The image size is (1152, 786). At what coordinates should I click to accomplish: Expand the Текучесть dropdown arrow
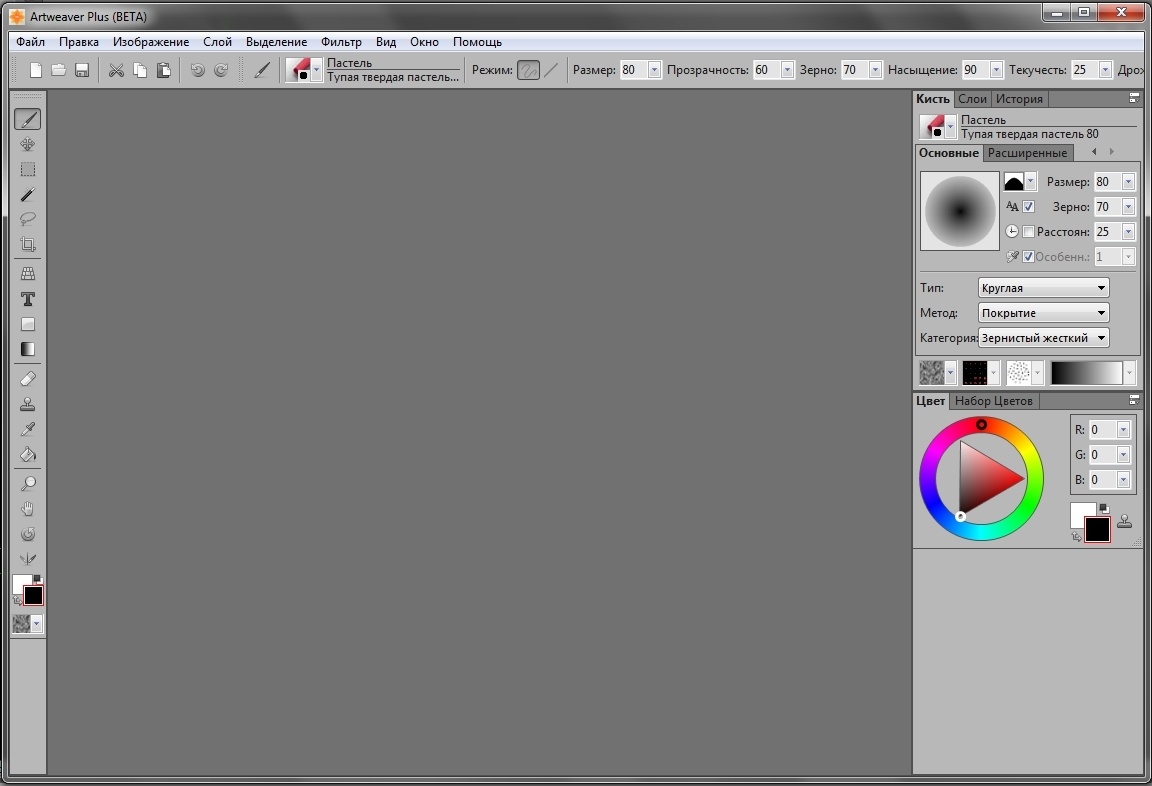coord(1105,70)
